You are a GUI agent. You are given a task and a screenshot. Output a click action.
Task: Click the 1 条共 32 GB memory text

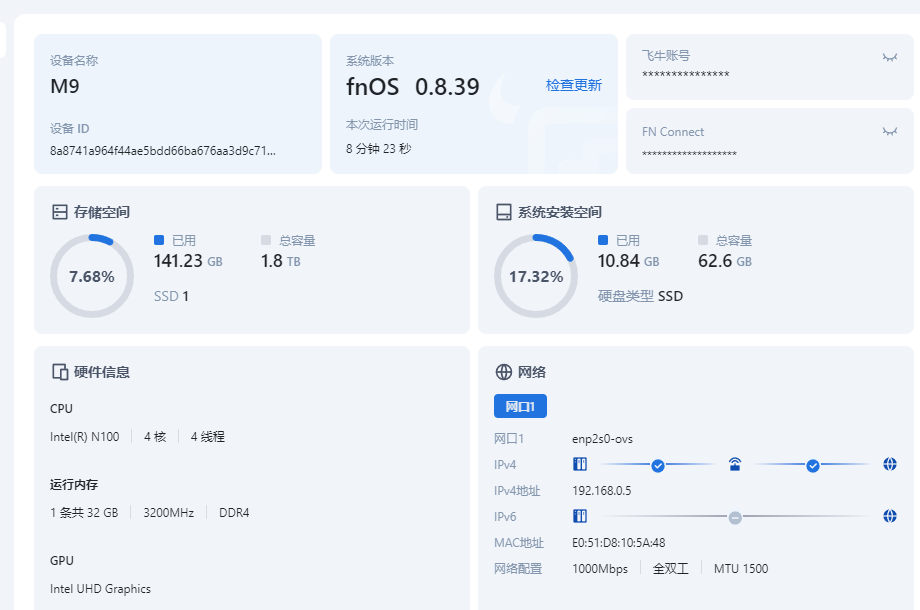pos(84,513)
